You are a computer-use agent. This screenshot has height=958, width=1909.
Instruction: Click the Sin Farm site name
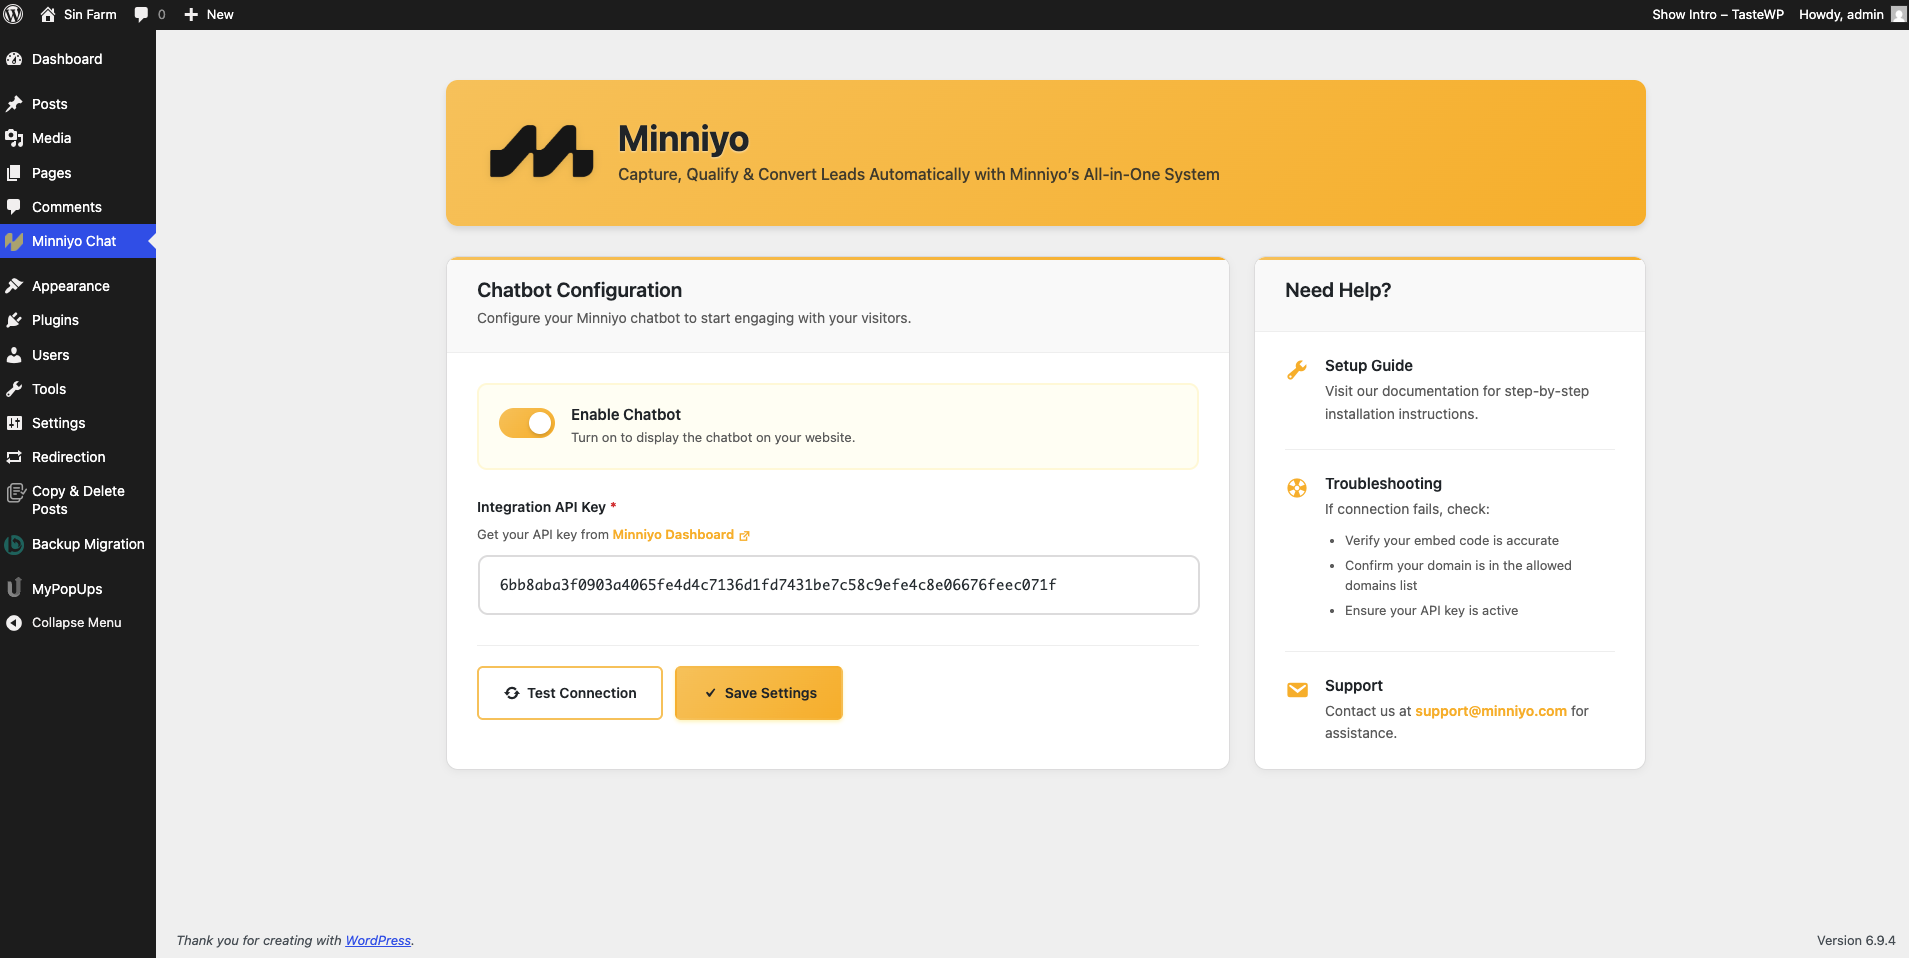[90, 15]
